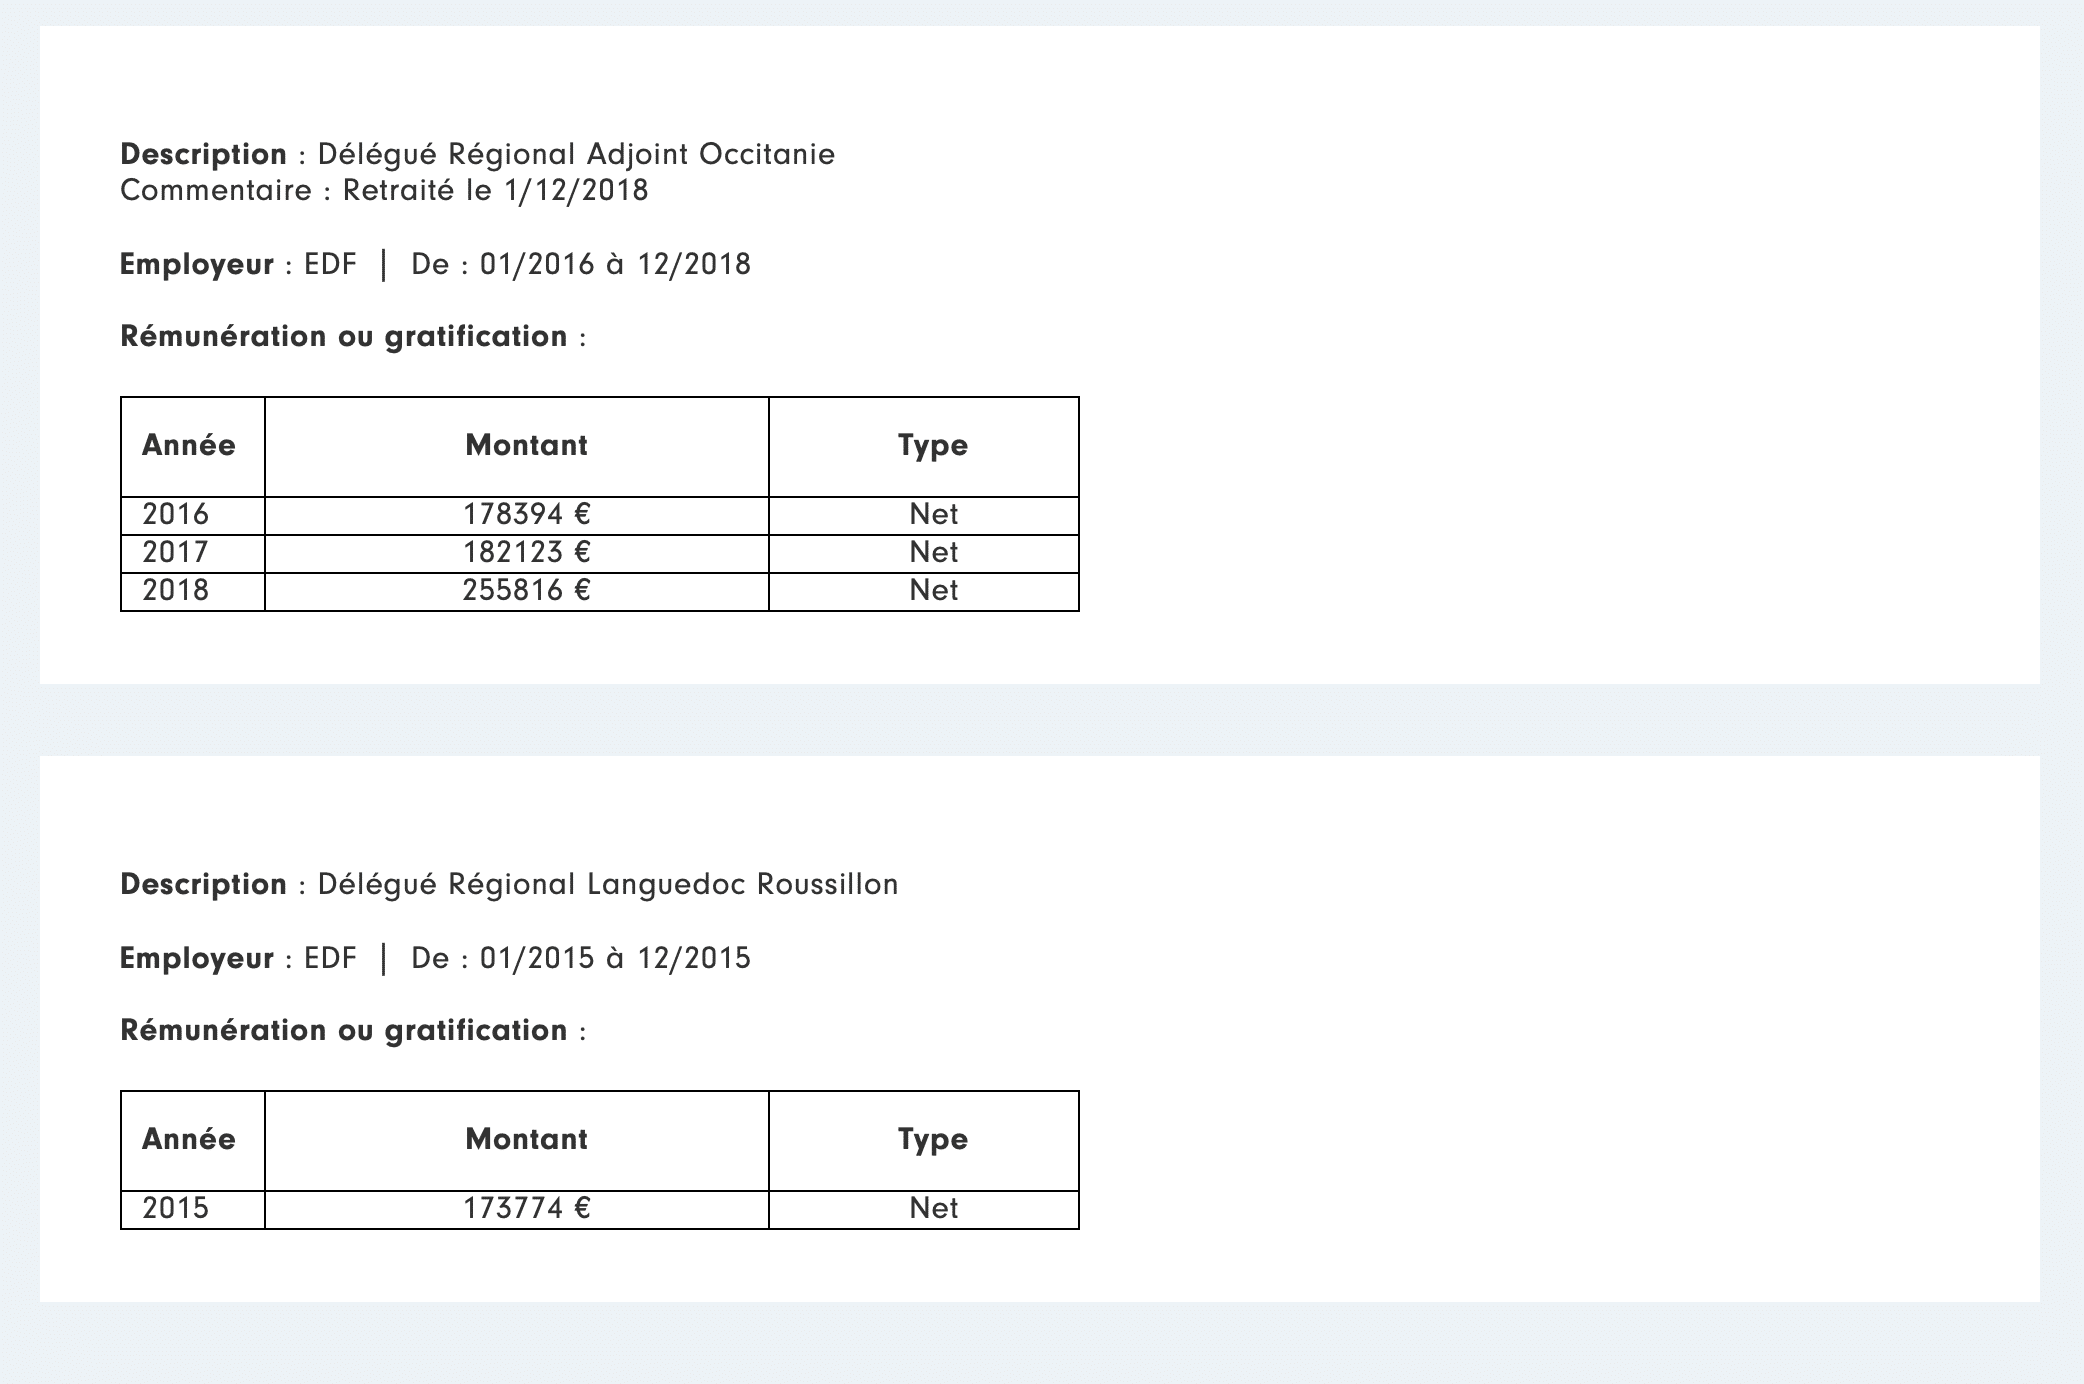Click the 'Type' header in the 2016–2018 table
2084x1384 pixels.
932,445
